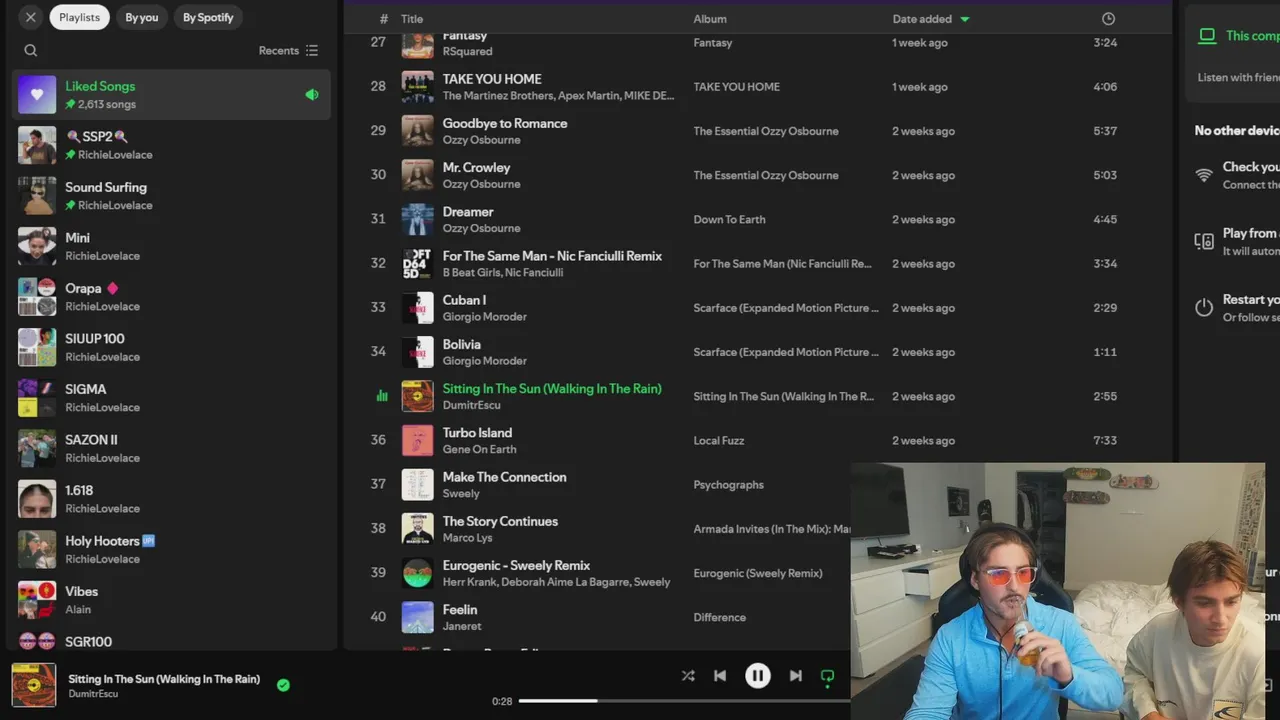This screenshot has height=720, width=1280.
Task: Open the SAZON II playlist
Action: [171, 448]
